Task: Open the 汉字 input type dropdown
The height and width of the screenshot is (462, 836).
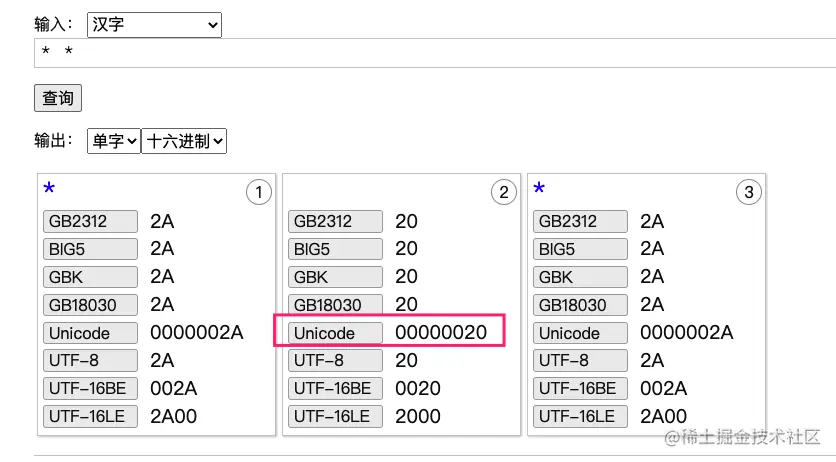Action: [x=154, y=25]
